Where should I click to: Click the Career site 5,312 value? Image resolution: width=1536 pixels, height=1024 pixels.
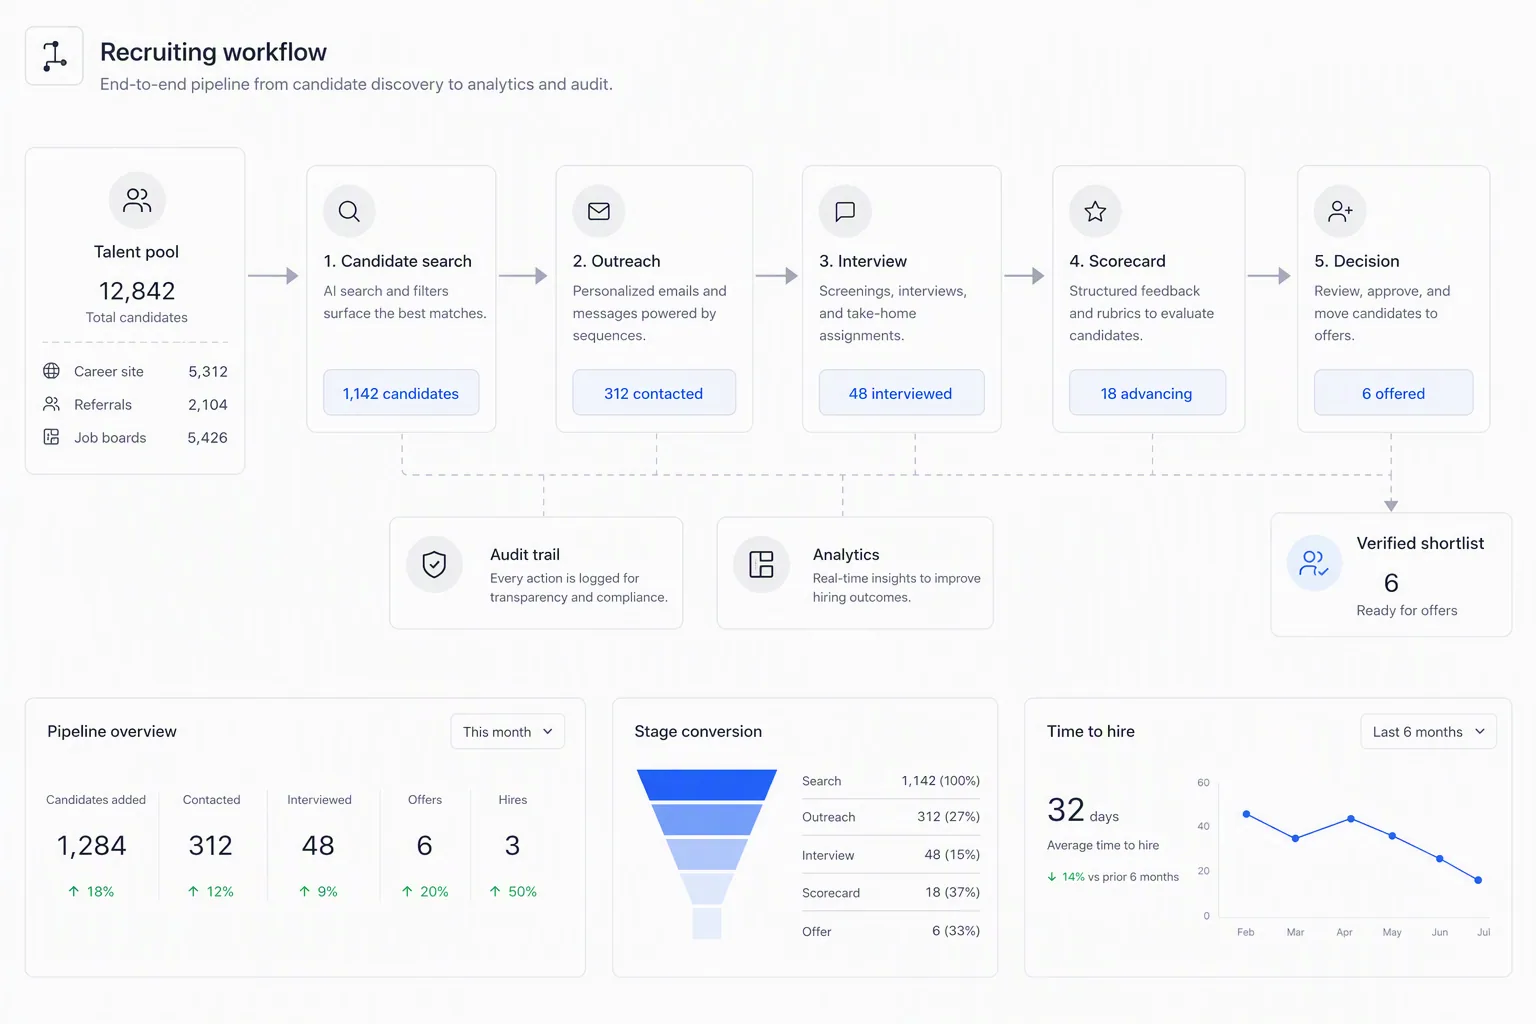point(208,371)
